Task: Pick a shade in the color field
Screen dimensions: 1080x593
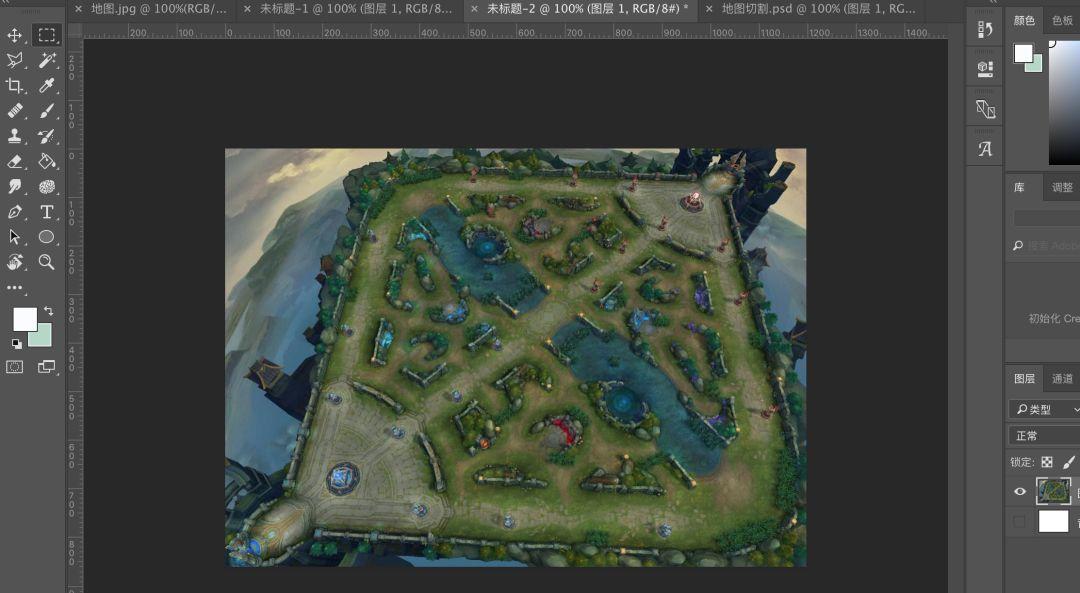Action: 1064,103
